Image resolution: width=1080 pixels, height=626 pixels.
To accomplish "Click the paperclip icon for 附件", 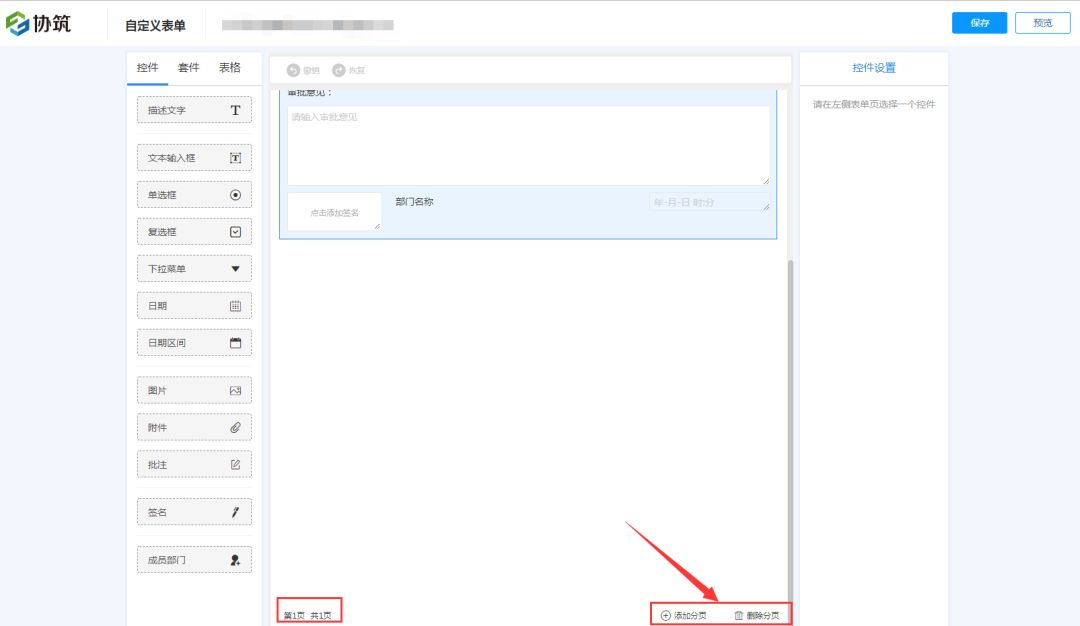I will coord(236,427).
